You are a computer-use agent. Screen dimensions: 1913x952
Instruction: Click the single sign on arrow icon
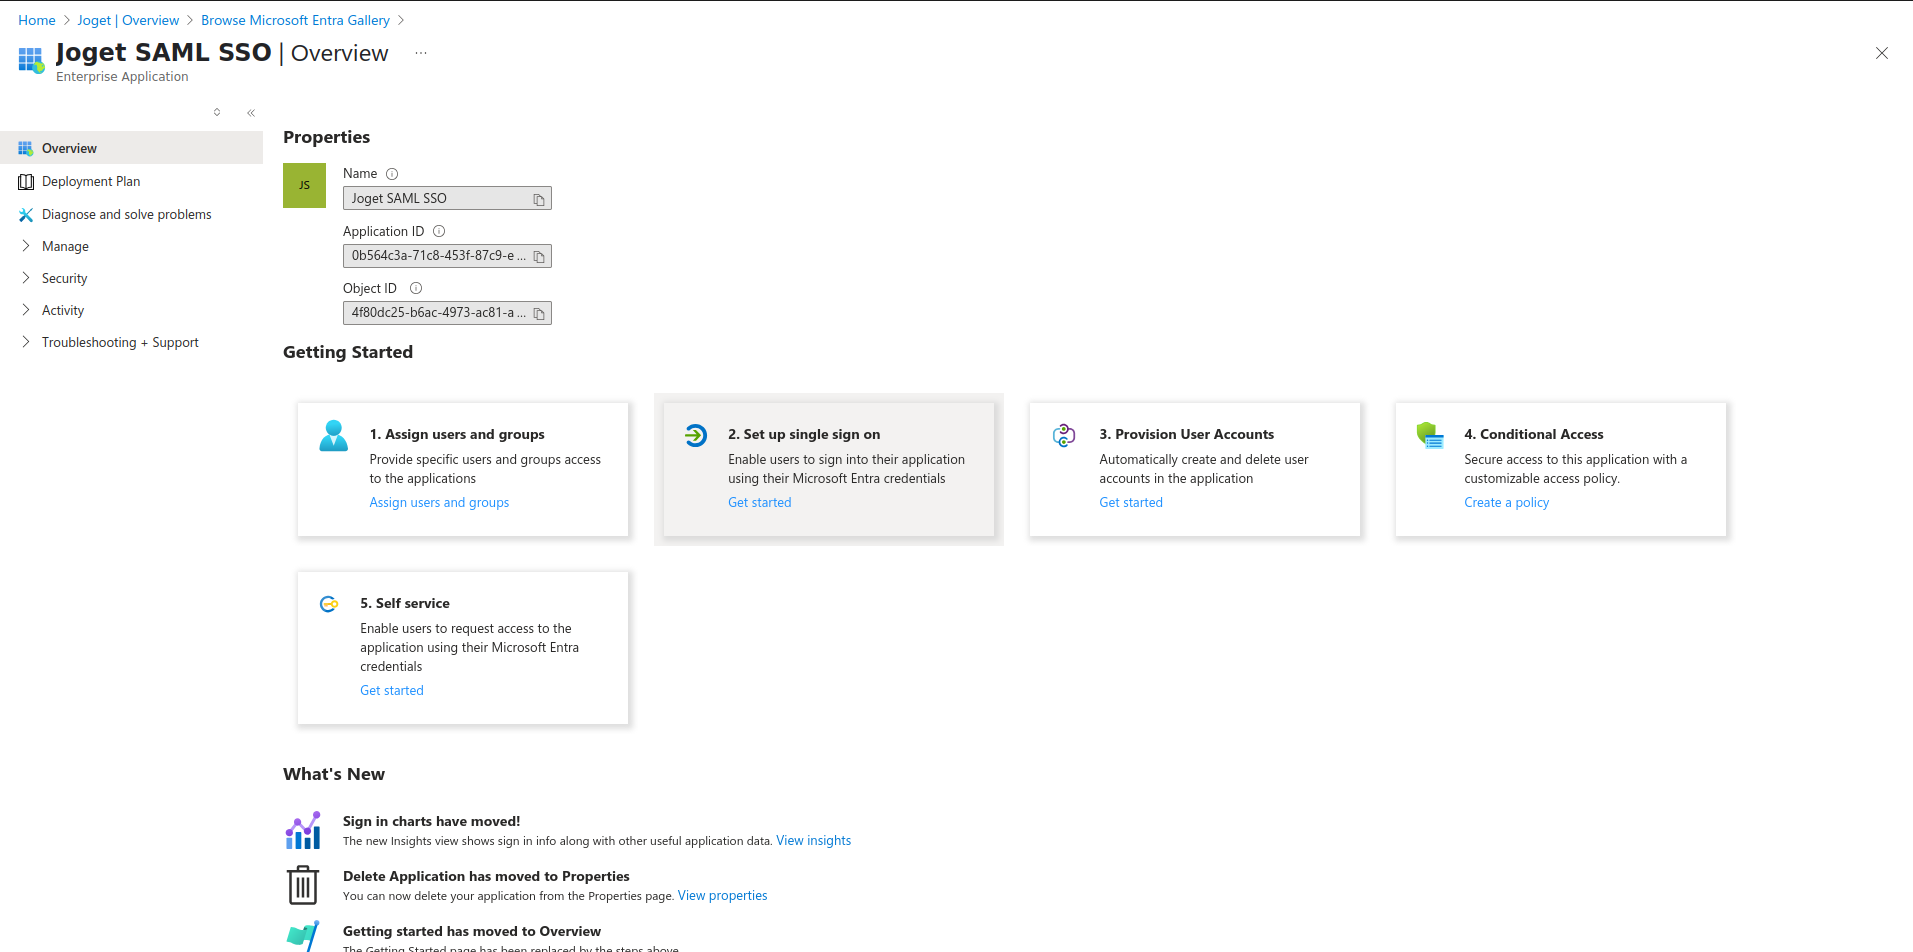pos(696,435)
